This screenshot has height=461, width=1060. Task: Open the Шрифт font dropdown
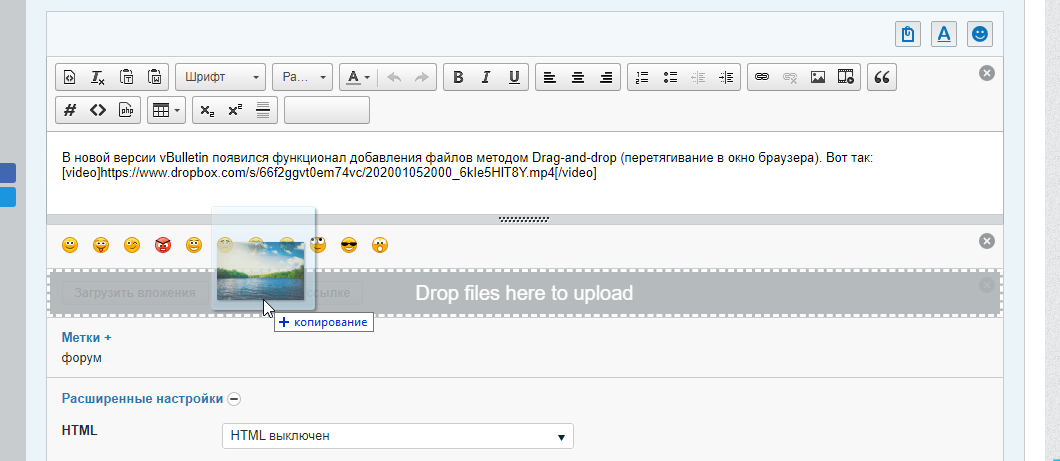tap(221, 77)
